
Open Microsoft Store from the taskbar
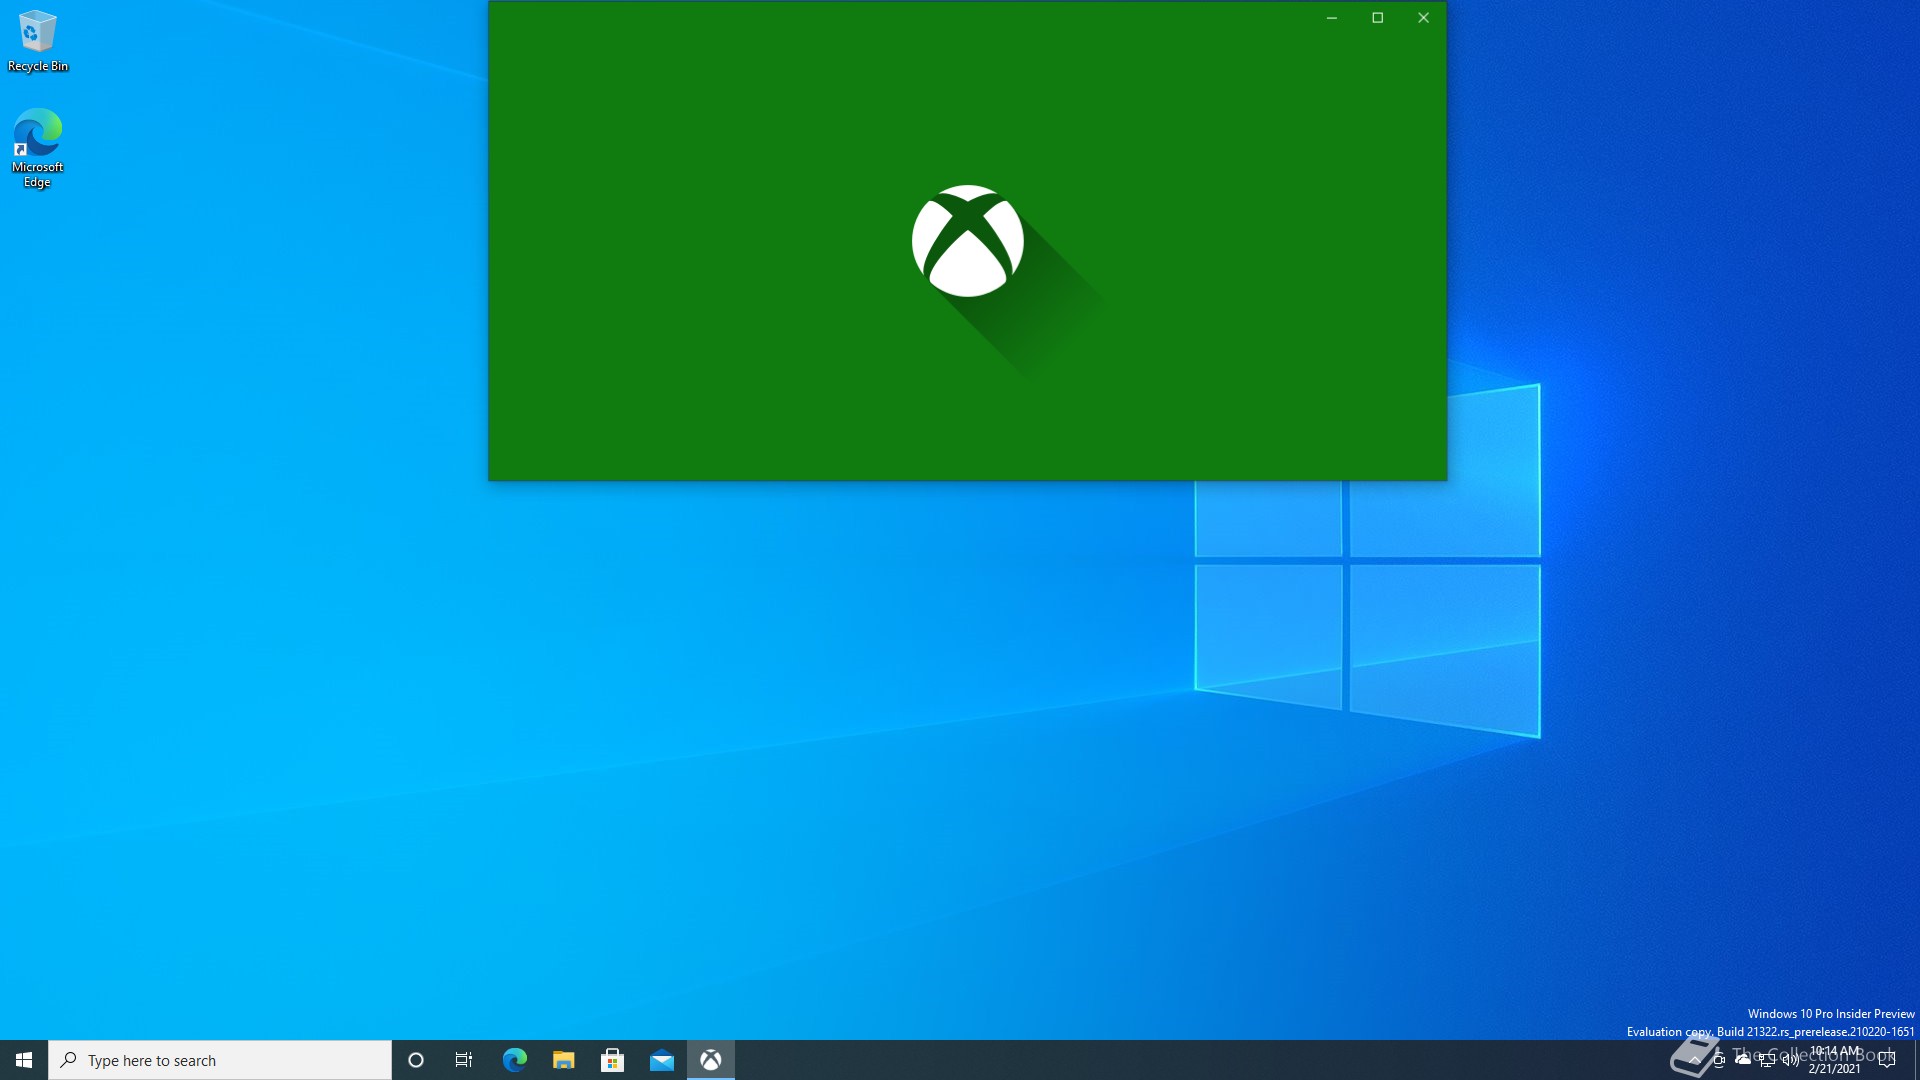click(612, 1060)
